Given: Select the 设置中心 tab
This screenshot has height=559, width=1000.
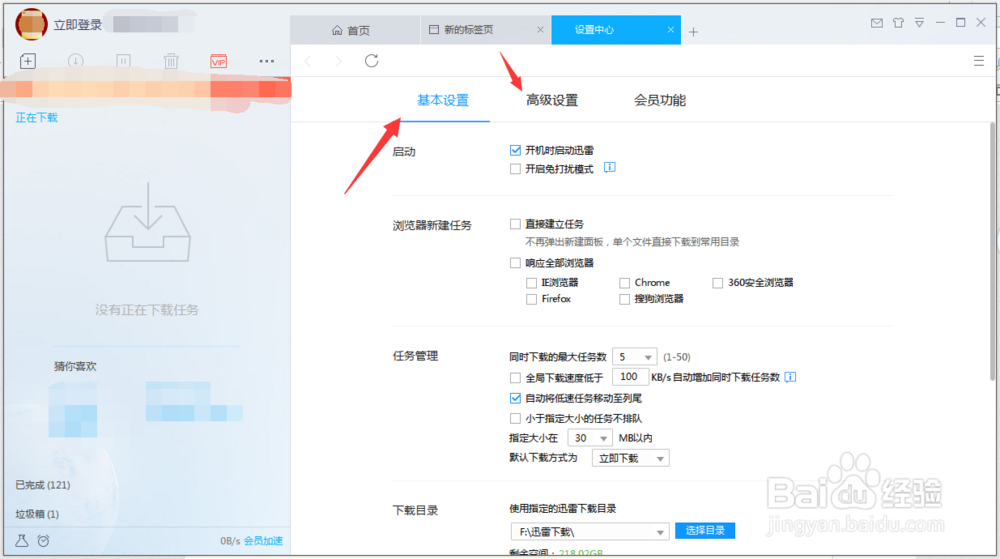Looking at the screenshot, I should [x=615, y=30].
